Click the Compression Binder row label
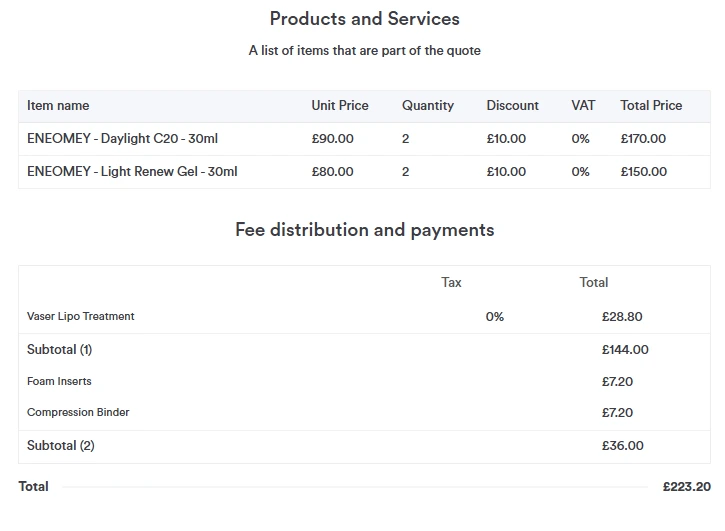 point(78,413)
